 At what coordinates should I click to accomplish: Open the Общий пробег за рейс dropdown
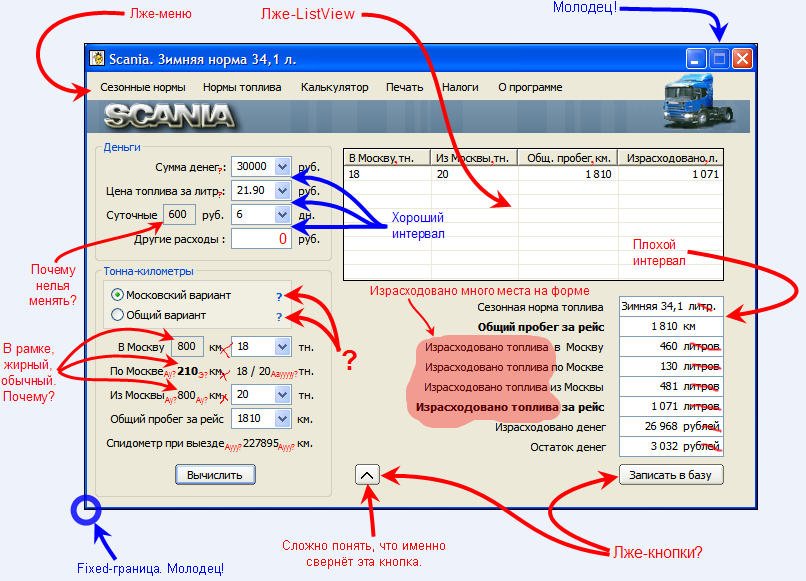[x=282, y=419]
